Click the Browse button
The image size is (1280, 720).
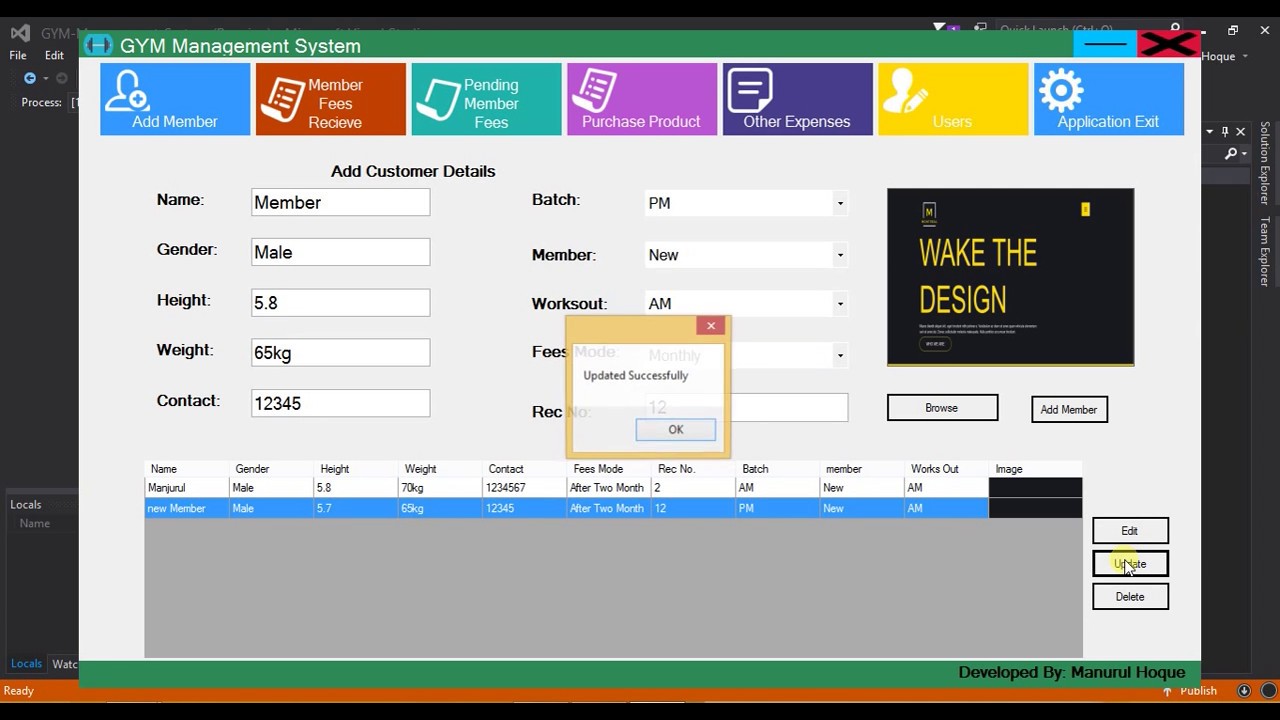click(x=942, y=408)
